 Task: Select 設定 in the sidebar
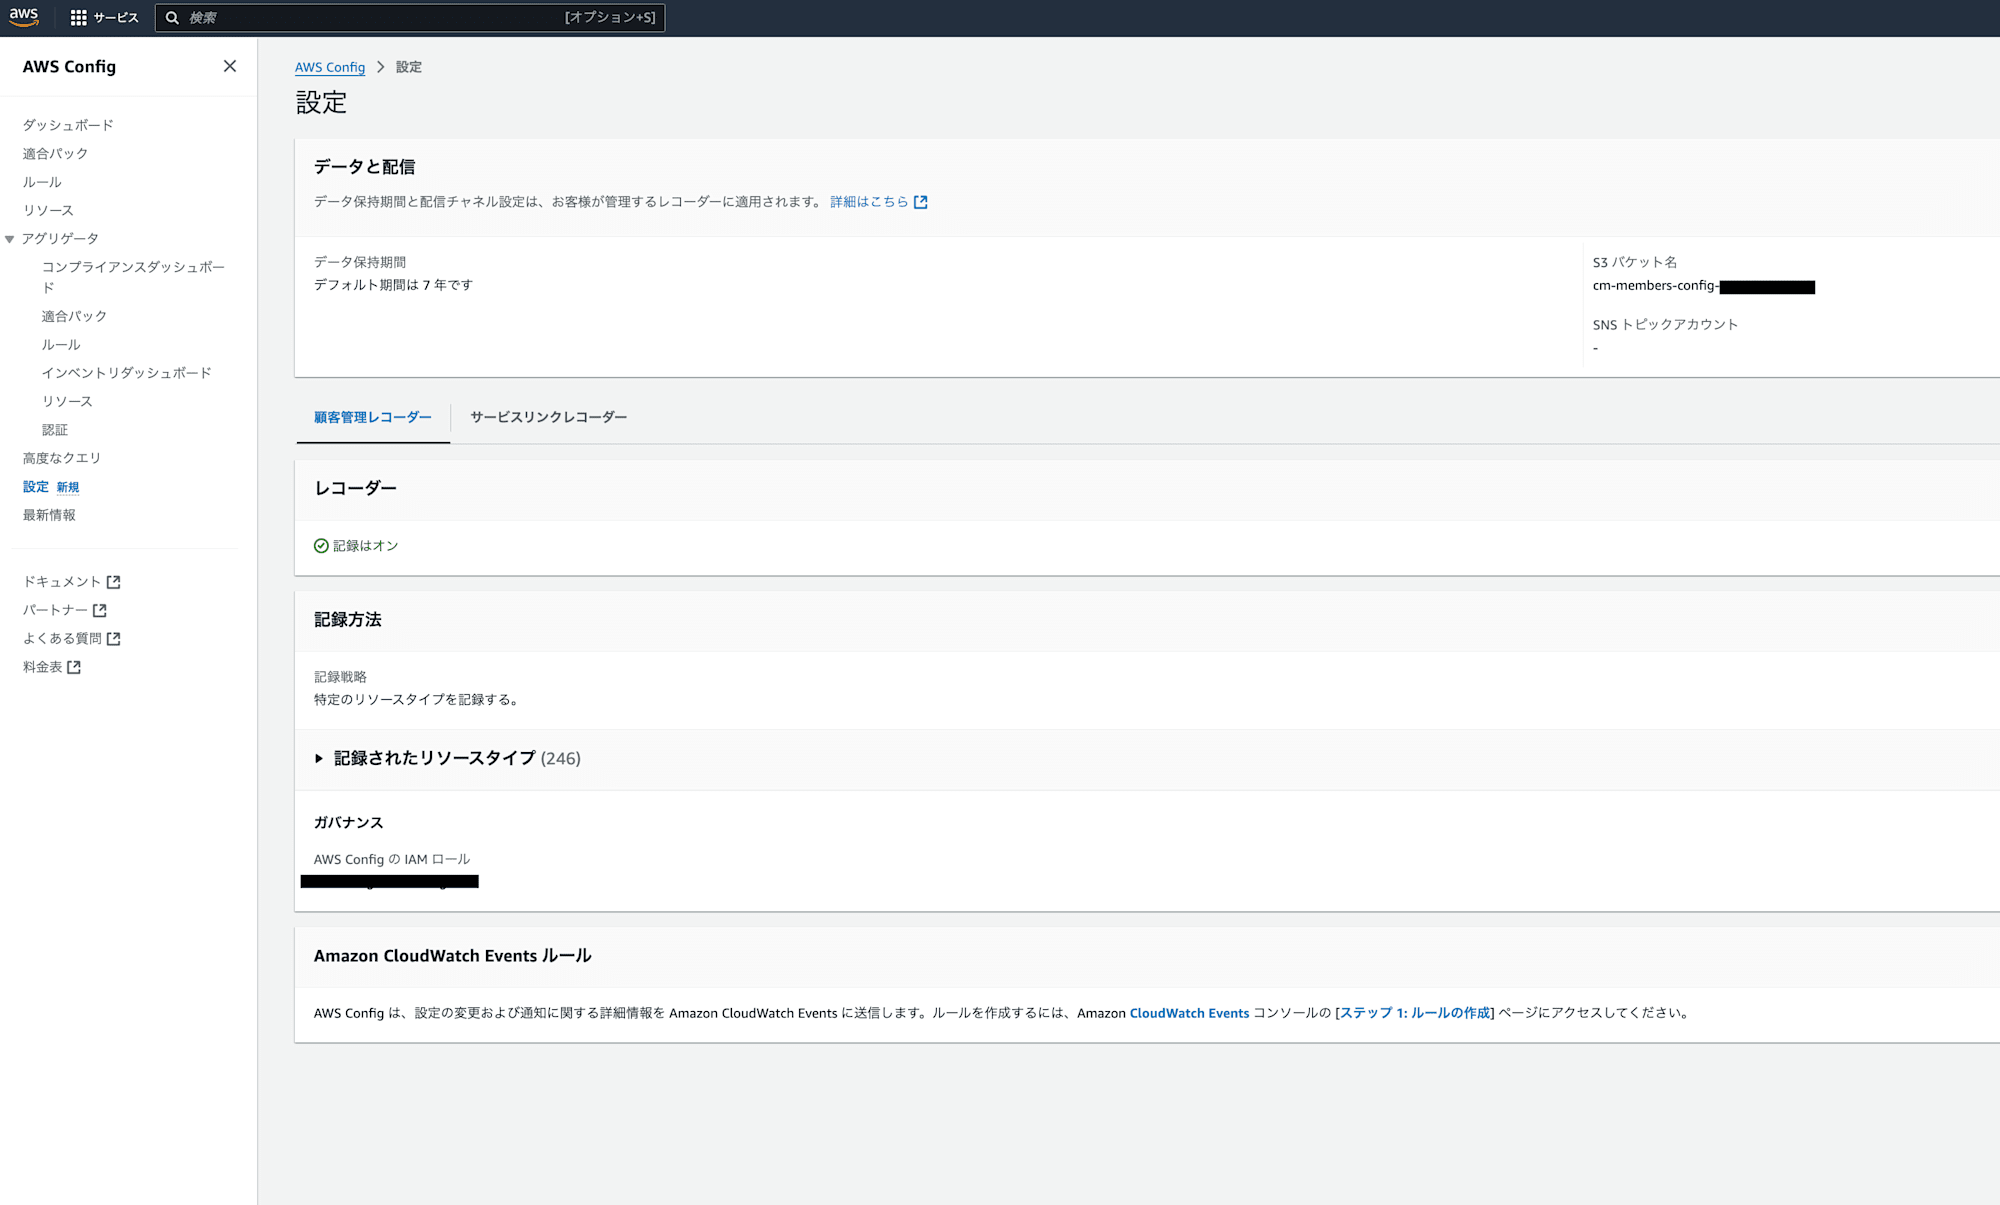pyautogui.click(x=36, y=487)
